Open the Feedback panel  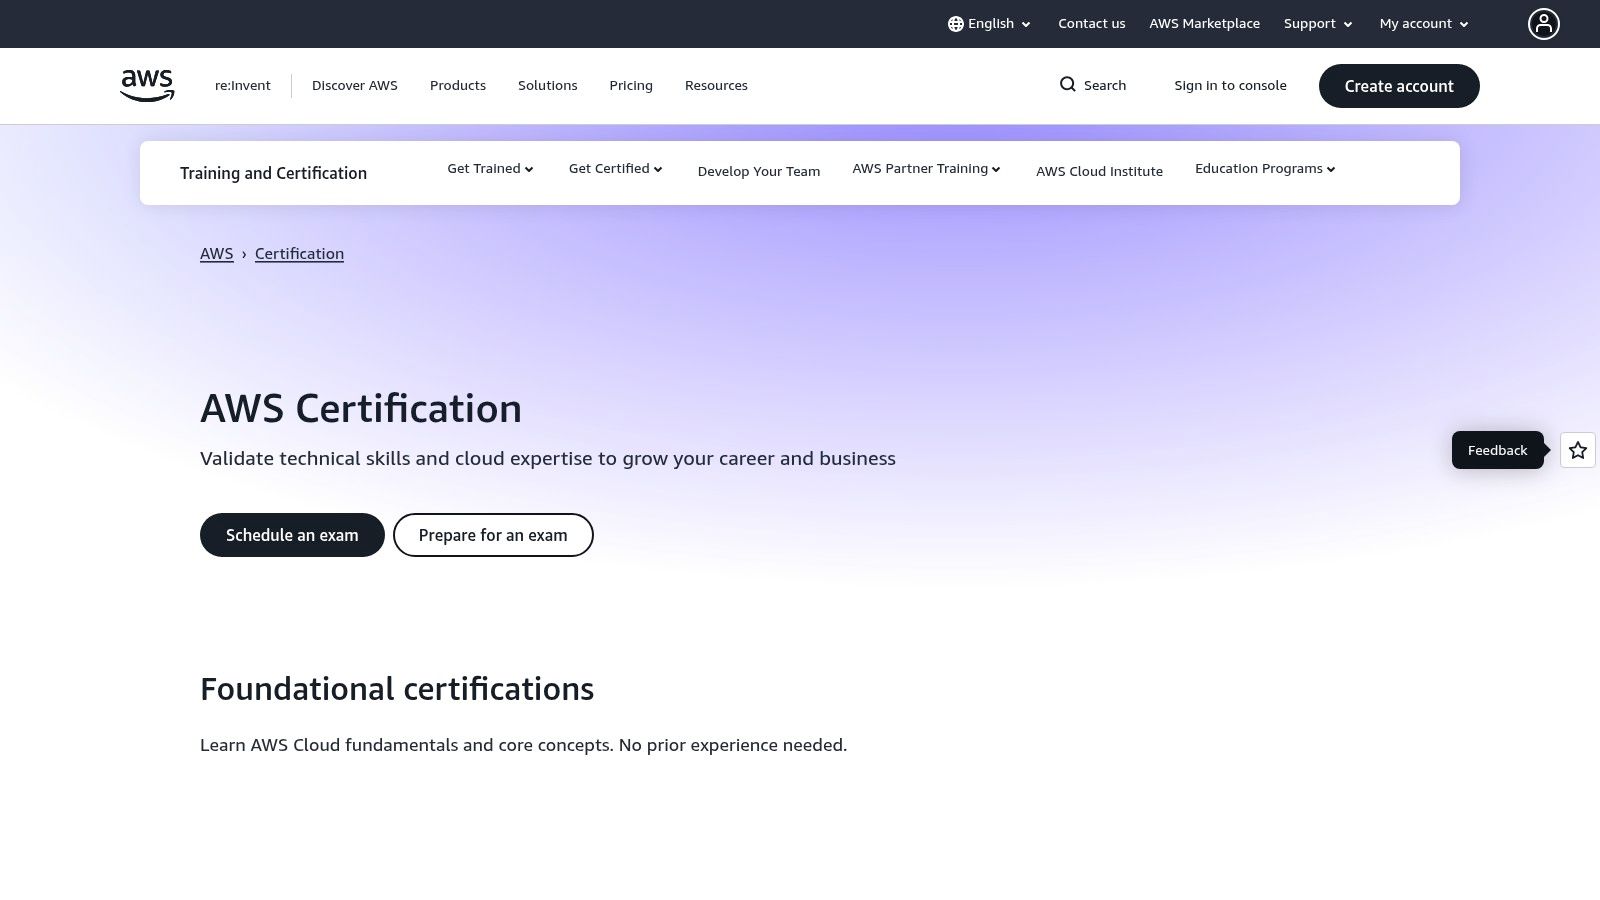coord(1497,450)
